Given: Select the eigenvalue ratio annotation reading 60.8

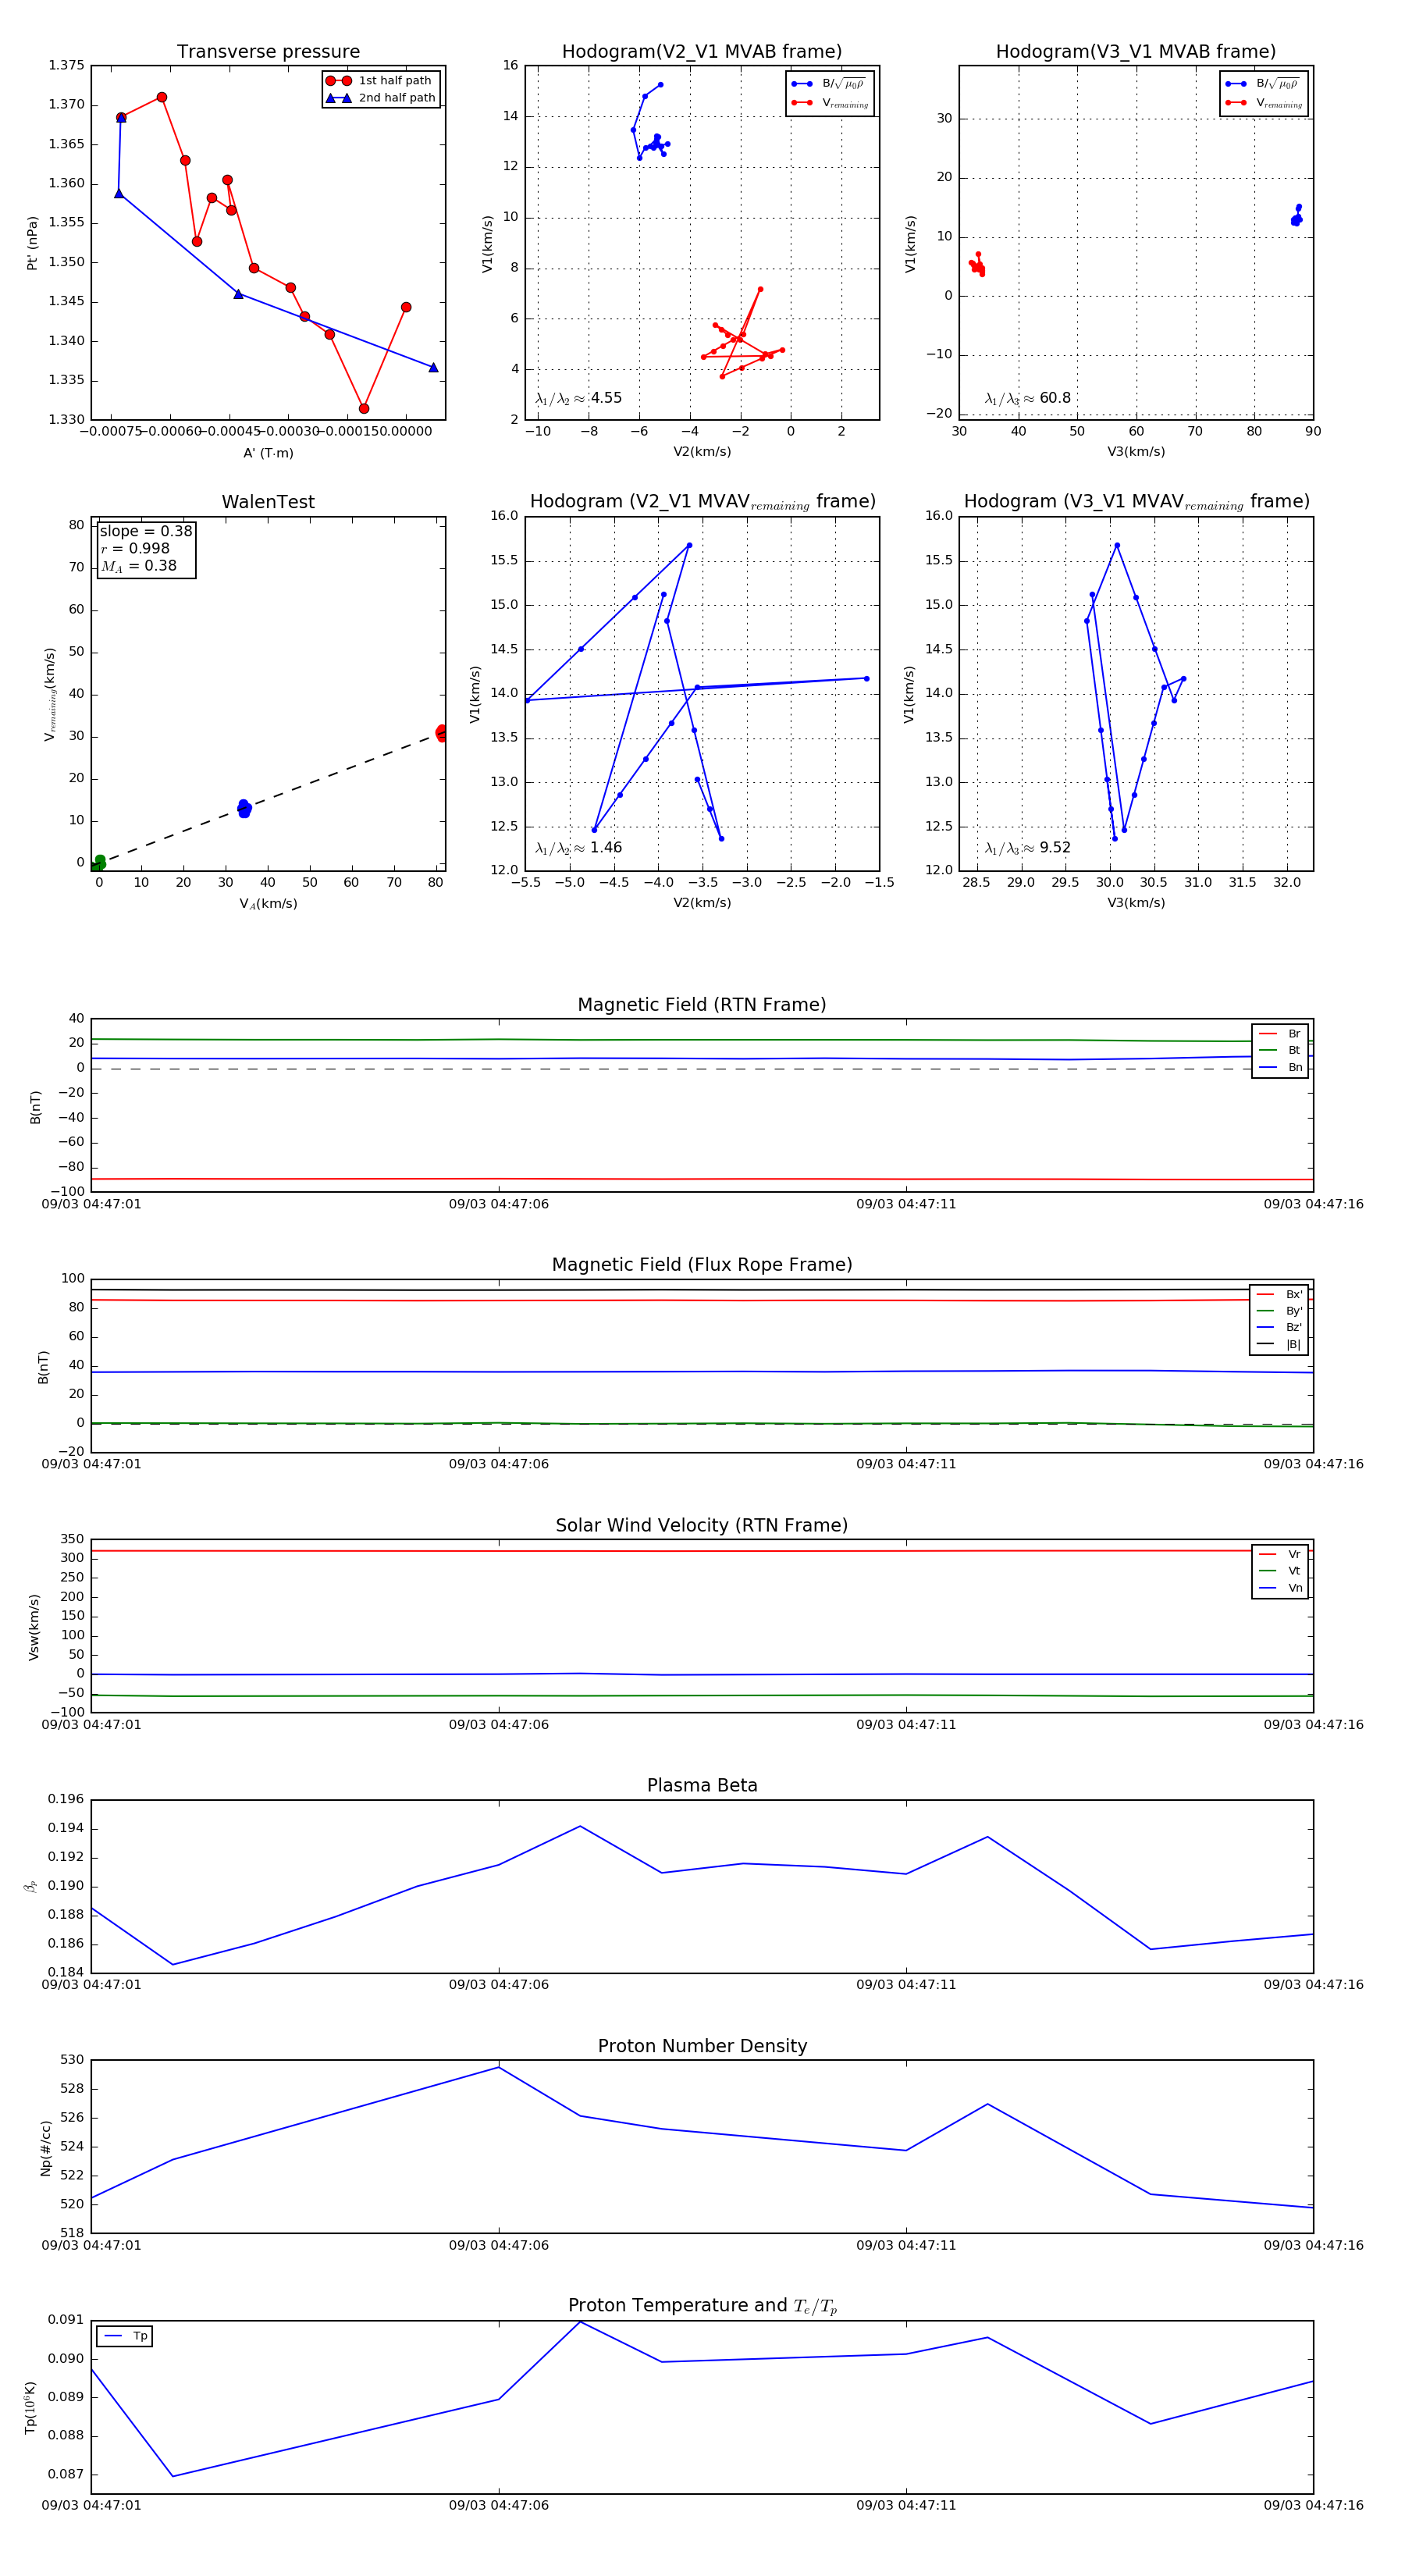Looking at the screenshot, I should tap(1027, 398).
